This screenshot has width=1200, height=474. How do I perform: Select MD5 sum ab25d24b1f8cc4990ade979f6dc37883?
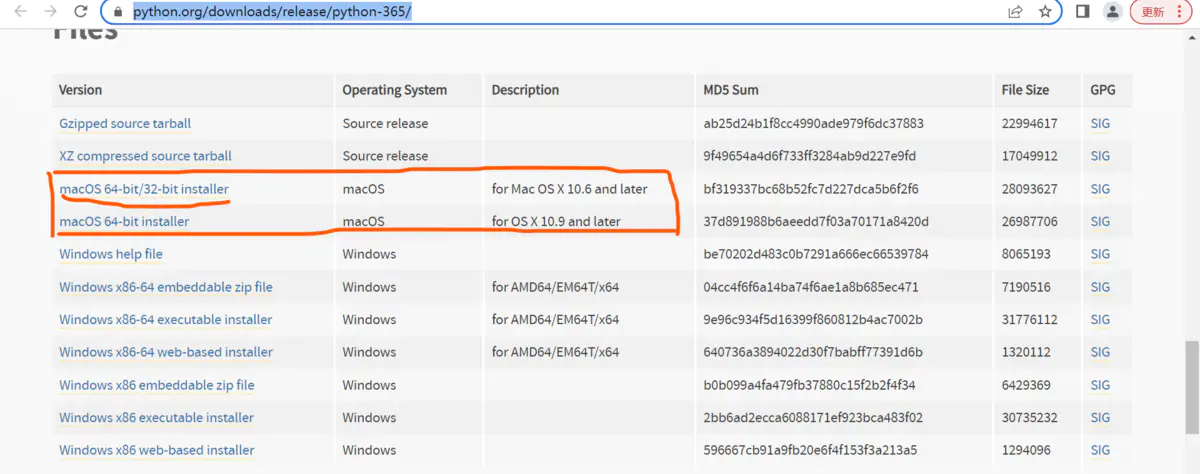click(x=814, y=124)
